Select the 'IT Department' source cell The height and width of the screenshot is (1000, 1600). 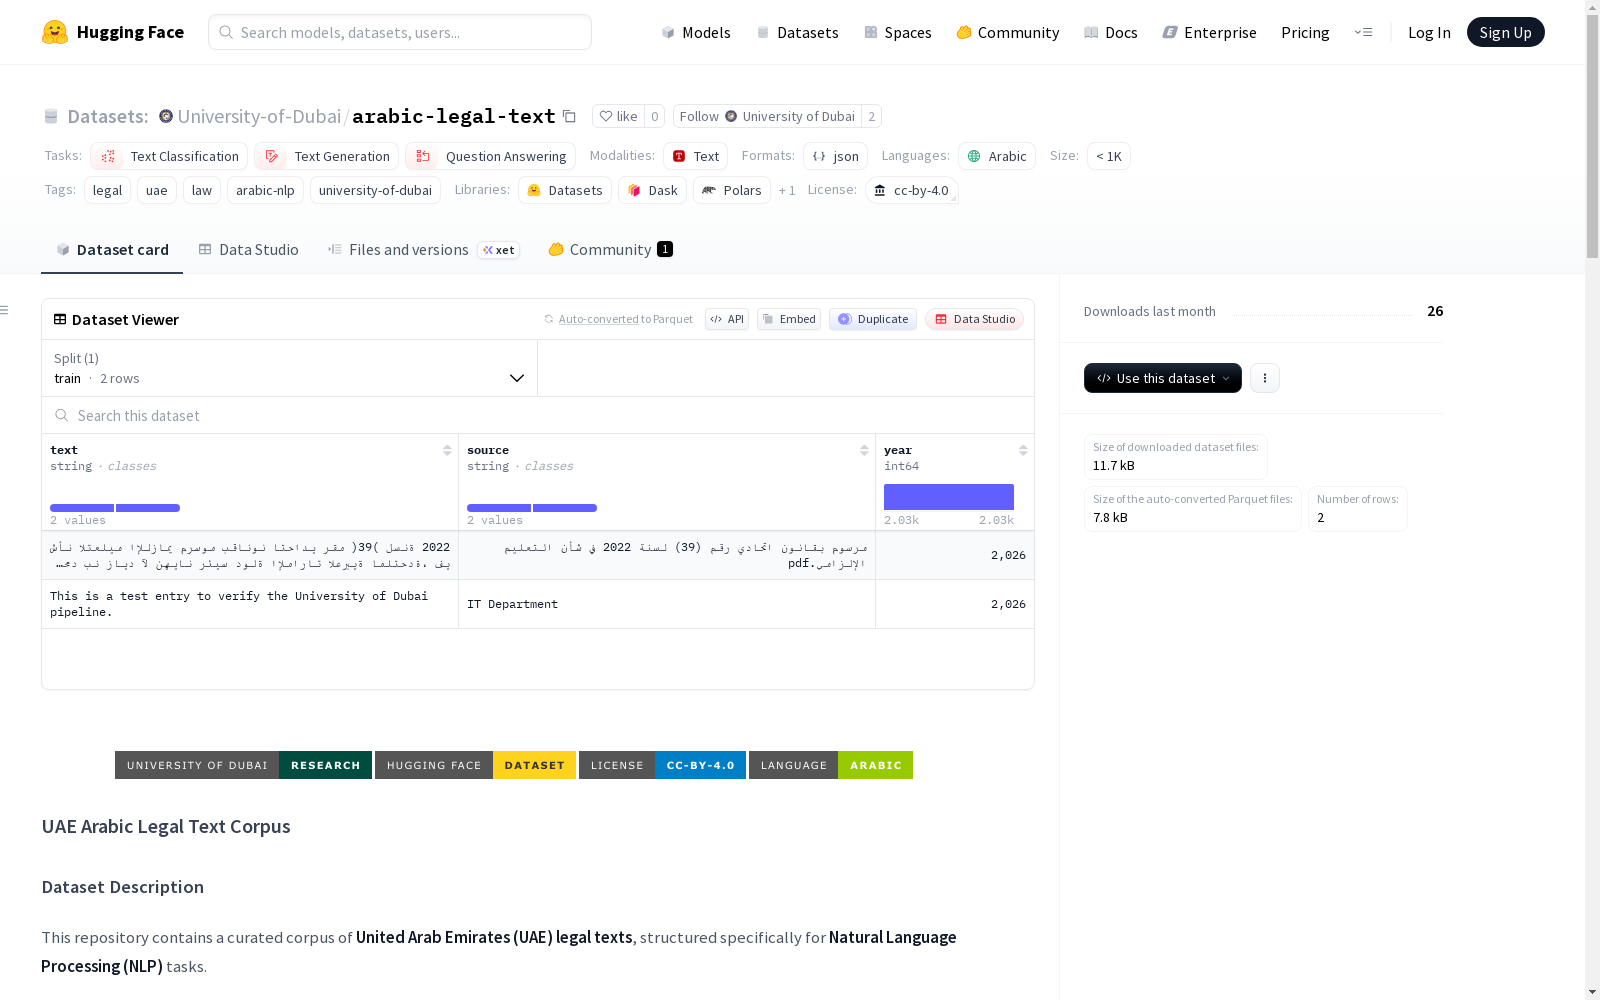667,604
